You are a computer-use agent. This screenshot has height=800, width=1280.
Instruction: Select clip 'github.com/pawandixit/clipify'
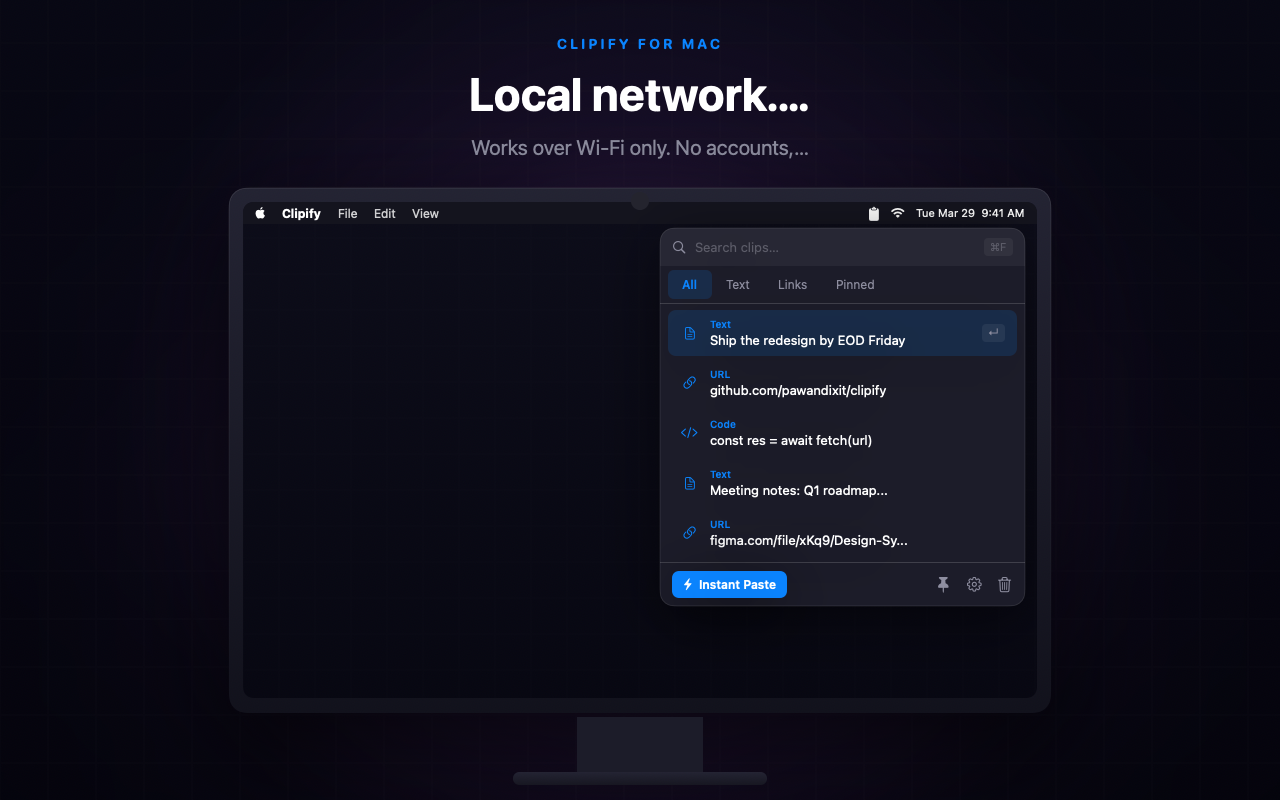point(842,383)
